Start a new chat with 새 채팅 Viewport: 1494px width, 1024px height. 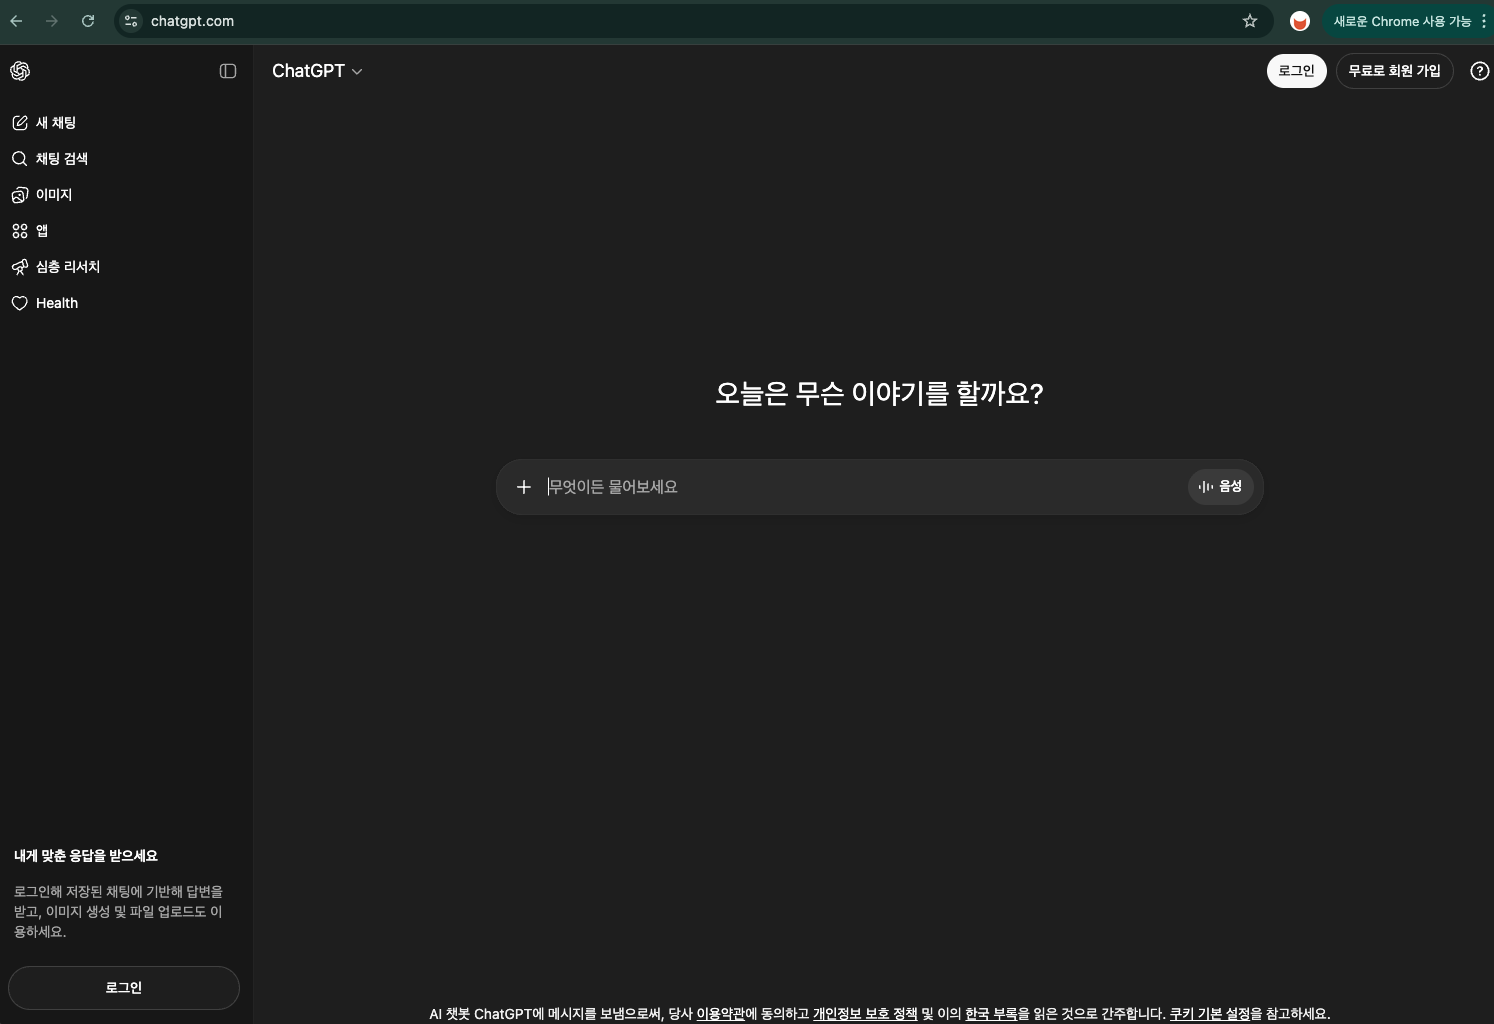[x=126, y=123]
